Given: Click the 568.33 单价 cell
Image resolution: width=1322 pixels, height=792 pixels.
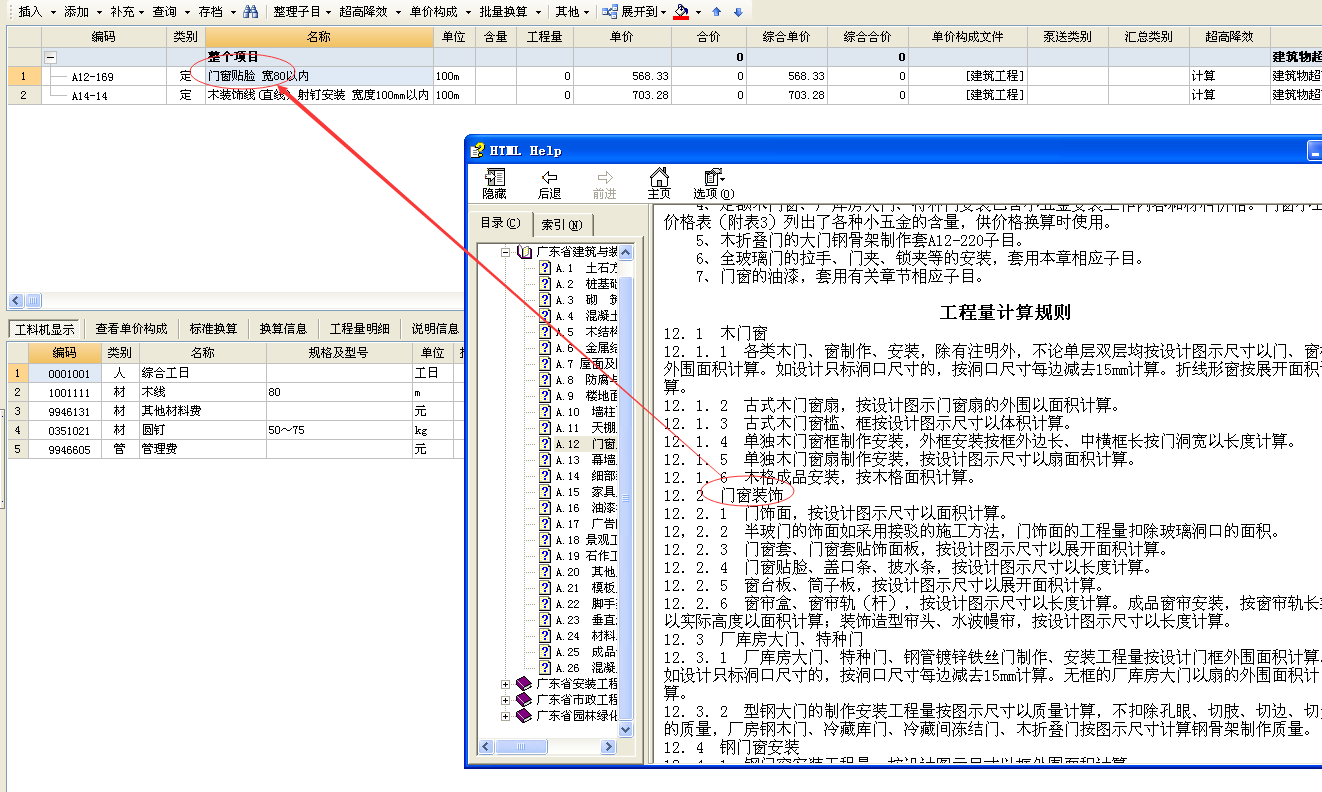Looking at the screenshot, I should coord(622,76).
